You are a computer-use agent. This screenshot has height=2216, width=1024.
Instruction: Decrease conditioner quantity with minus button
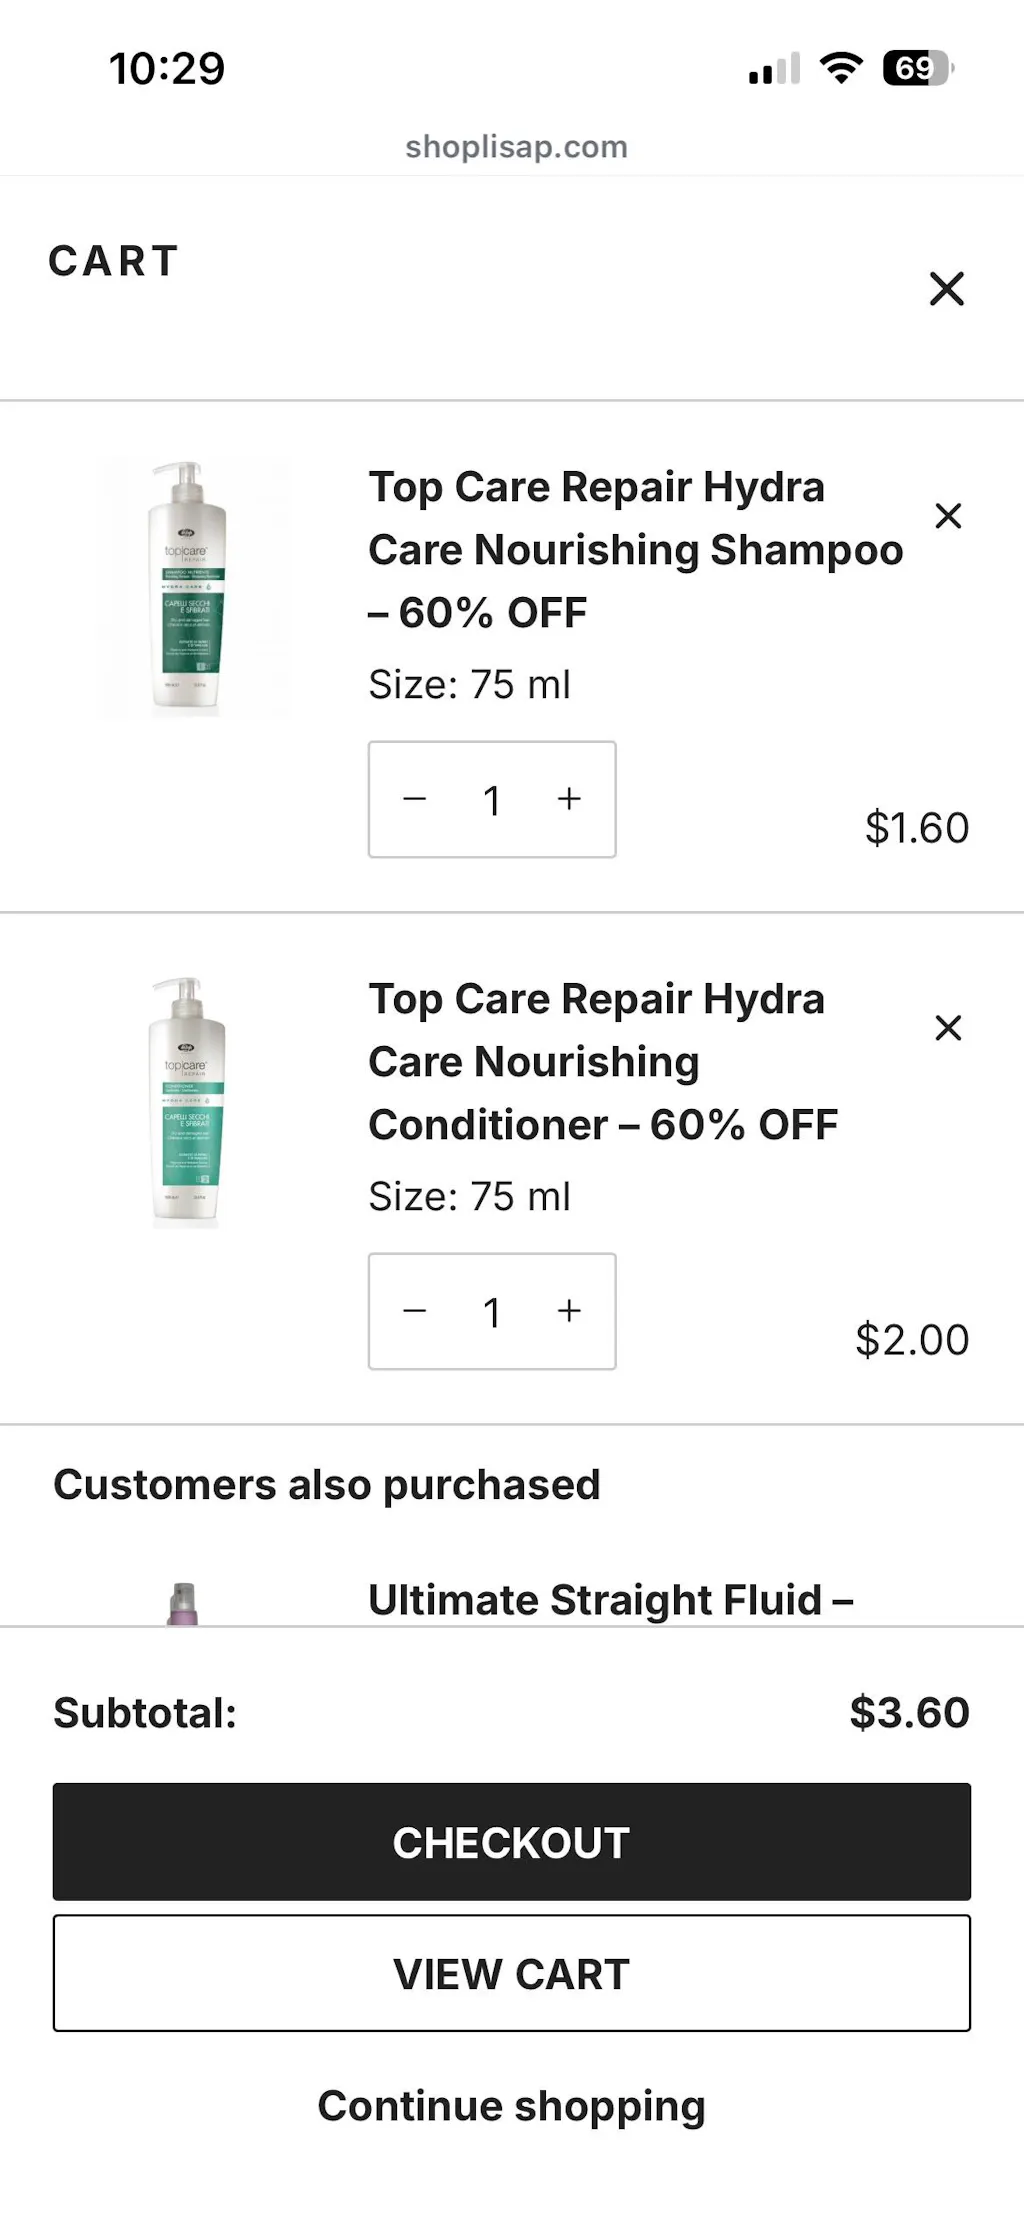tap(415, 1311)
